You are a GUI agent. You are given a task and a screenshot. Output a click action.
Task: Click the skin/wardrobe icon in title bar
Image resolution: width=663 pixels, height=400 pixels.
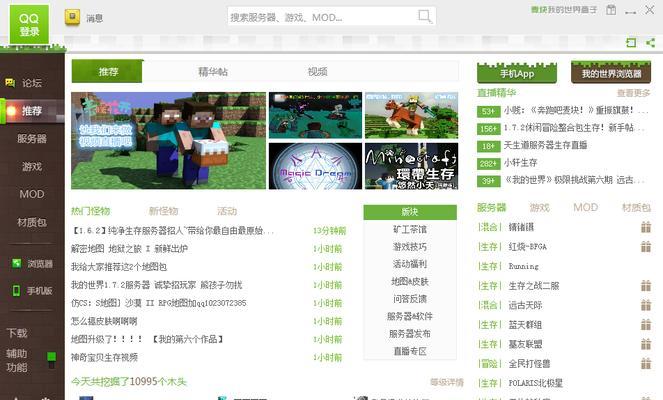point(611,10)
